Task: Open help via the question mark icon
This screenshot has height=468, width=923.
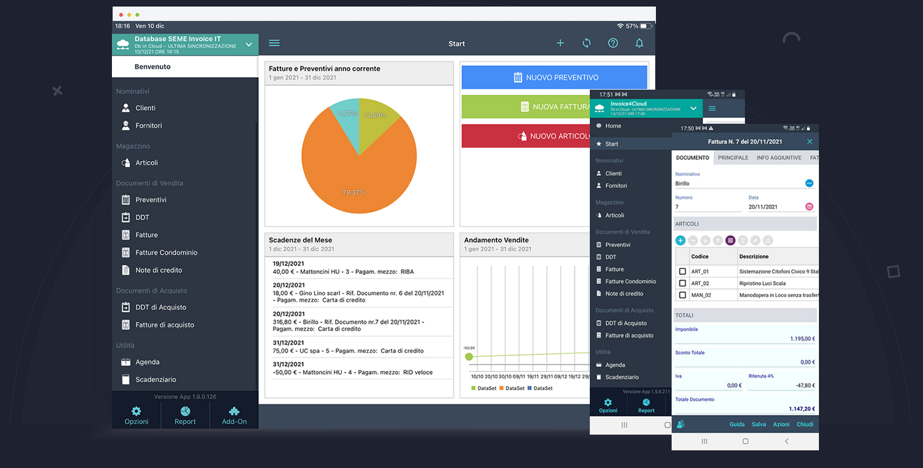Action: [613, 43]
